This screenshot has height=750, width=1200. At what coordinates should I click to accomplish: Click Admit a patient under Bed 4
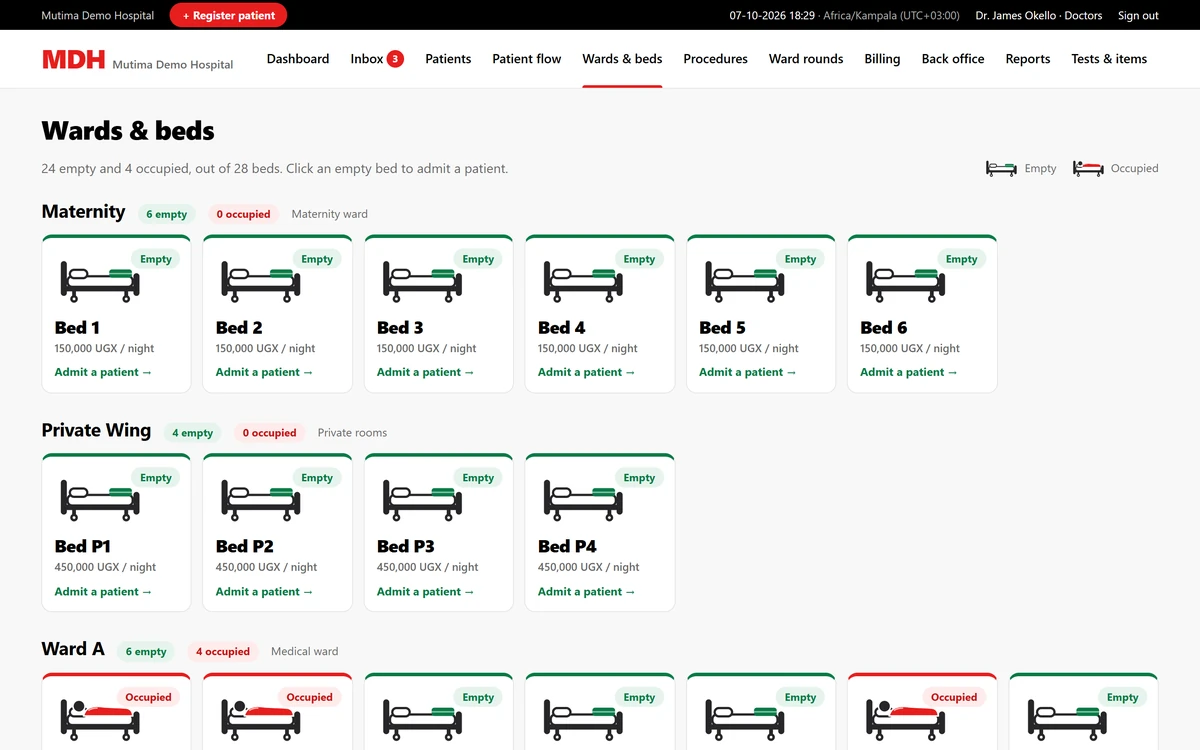coord(587,372)
